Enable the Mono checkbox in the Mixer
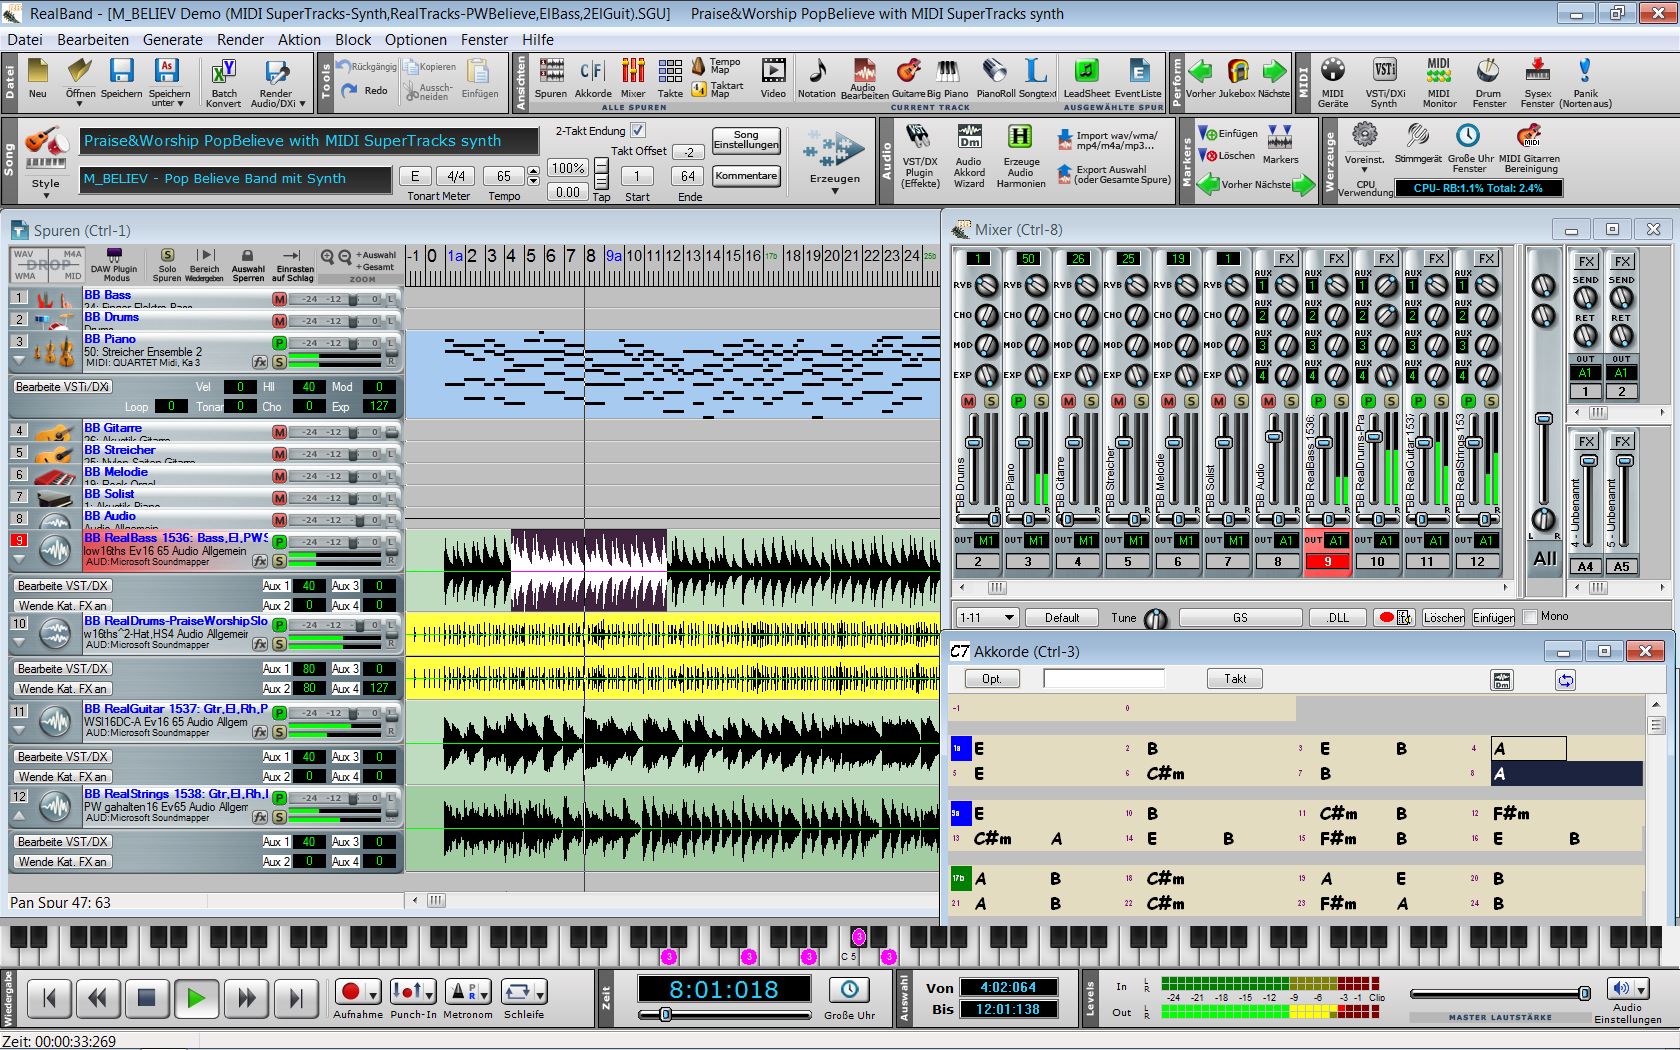This screenshot has width=1680, height=1050. click(1530, 617)
